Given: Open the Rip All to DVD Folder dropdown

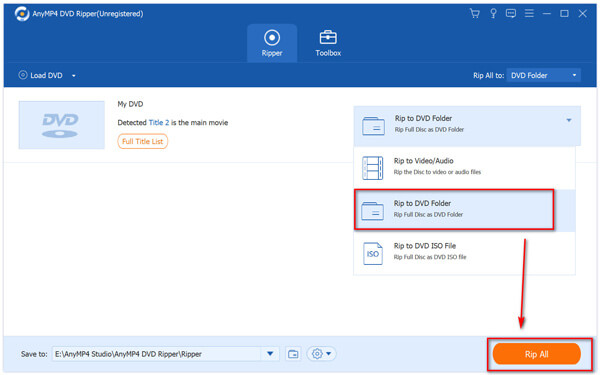Looking at the screenshot, I should pos(543,75).
